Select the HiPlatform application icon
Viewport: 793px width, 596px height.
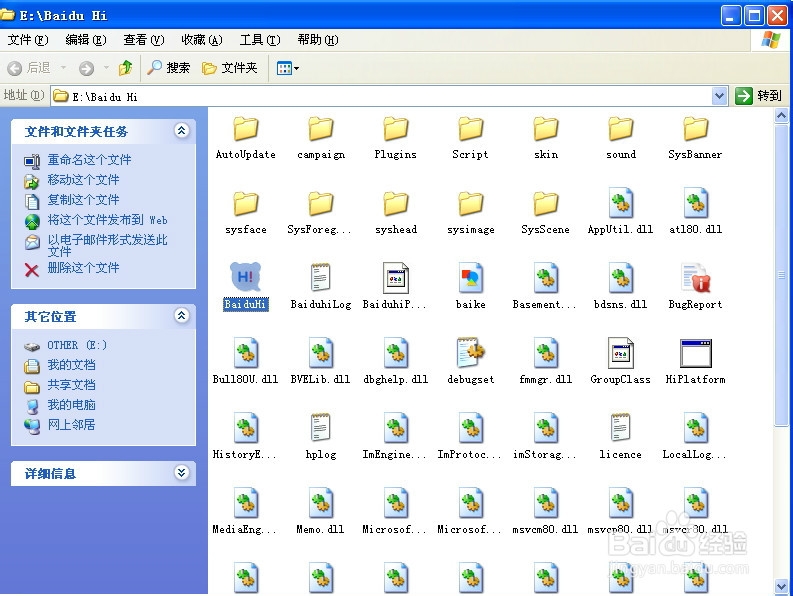695,353
